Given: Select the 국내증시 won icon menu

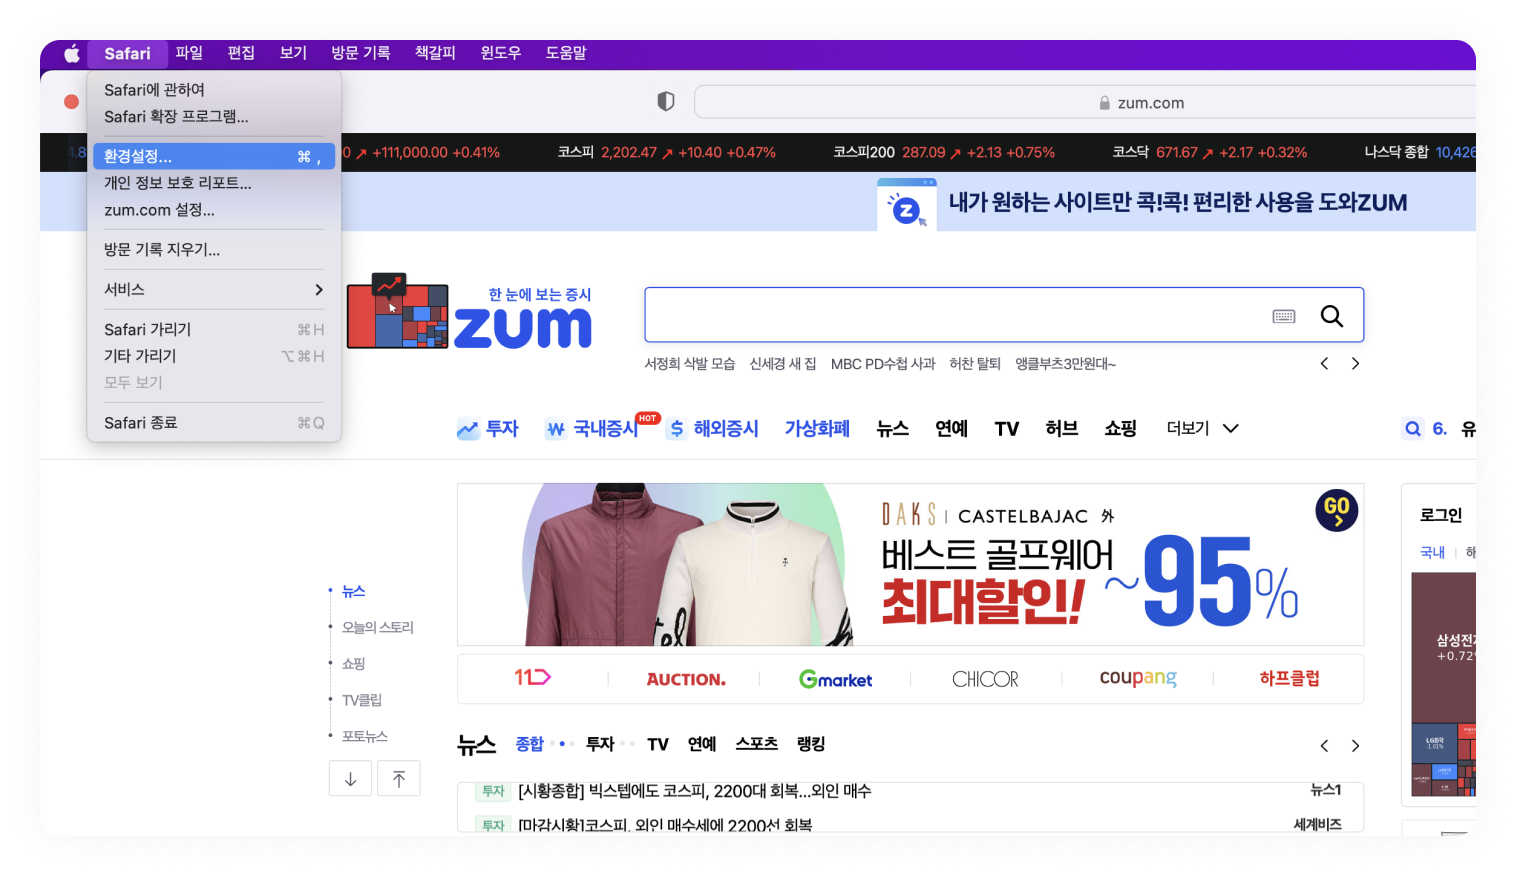Looking at the screenshot, I should click(x=556, y=428).
